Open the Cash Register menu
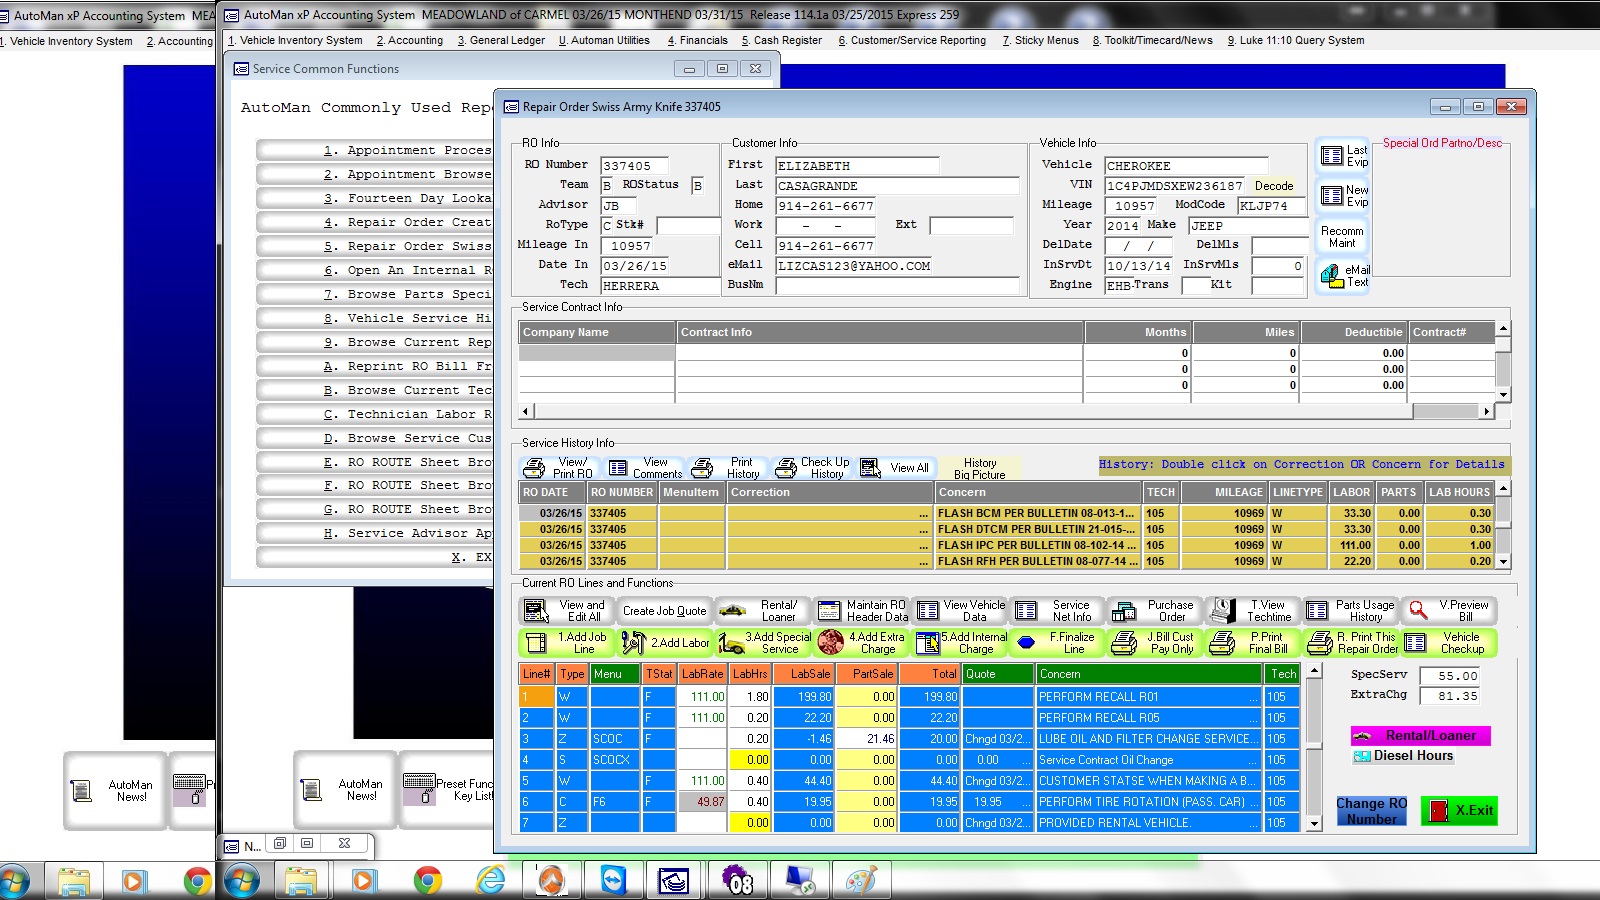The width and height of the screenshot is (1600, 900). (781, 40)
